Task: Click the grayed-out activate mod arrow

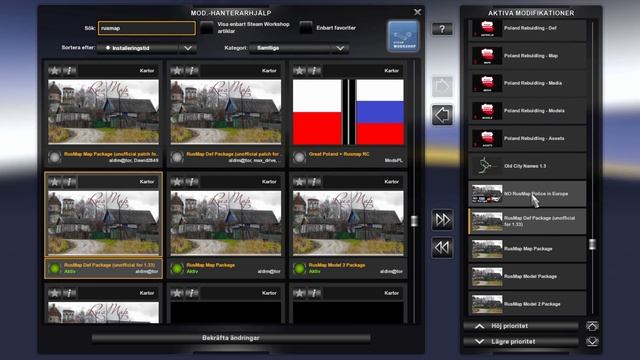Action: pyautogui.click(x=442, y=87)
